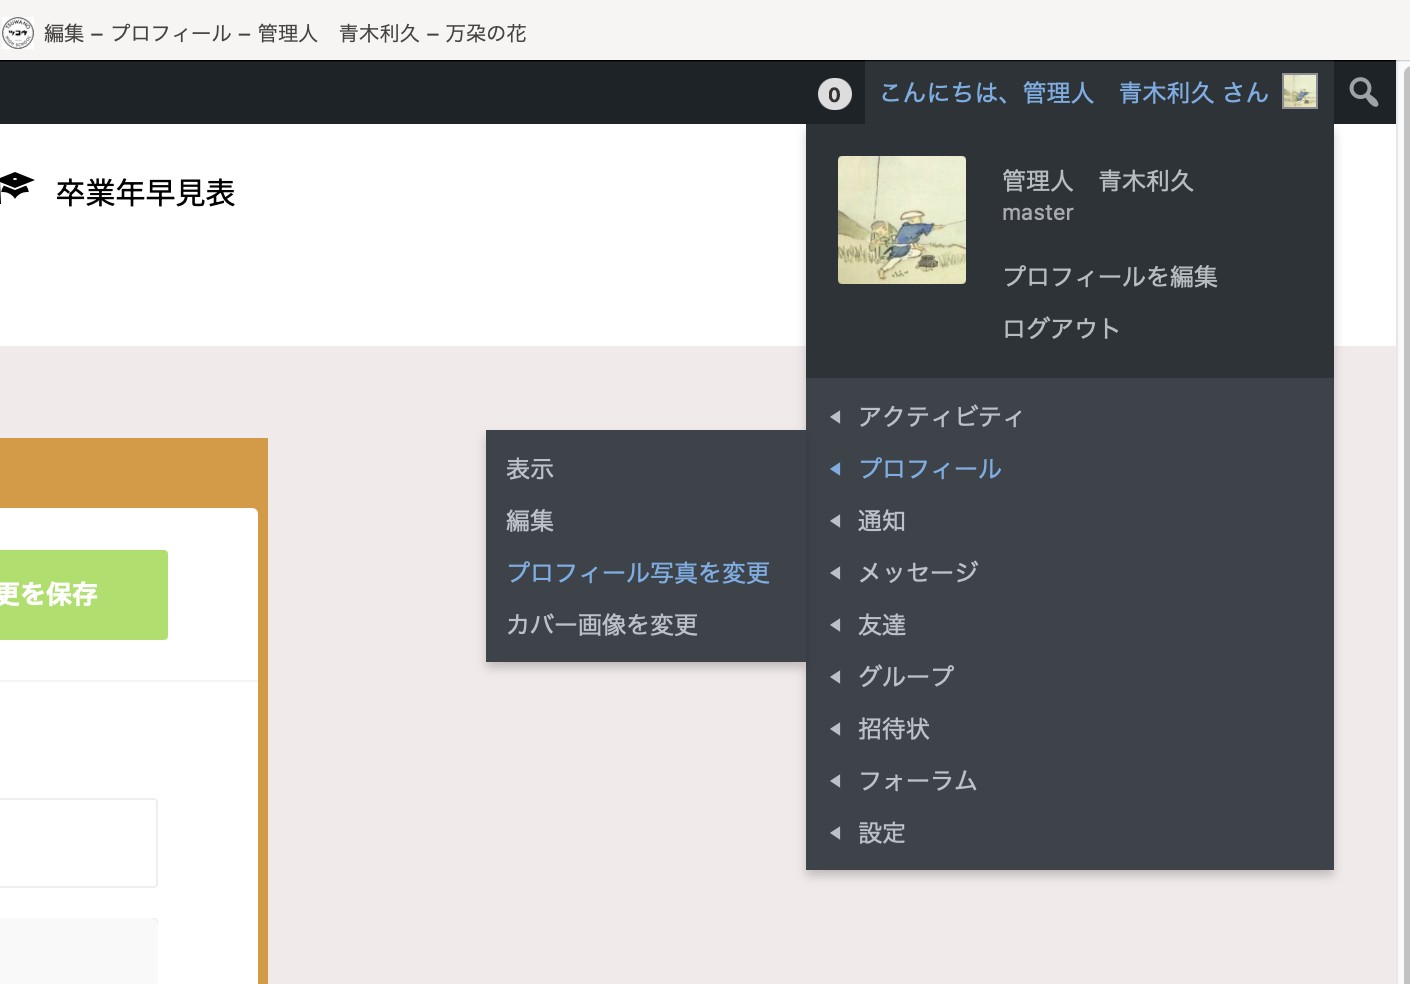Click the ログアウト link
The width and height of the screenshot is (1410, 984).
click(1060, 329)
